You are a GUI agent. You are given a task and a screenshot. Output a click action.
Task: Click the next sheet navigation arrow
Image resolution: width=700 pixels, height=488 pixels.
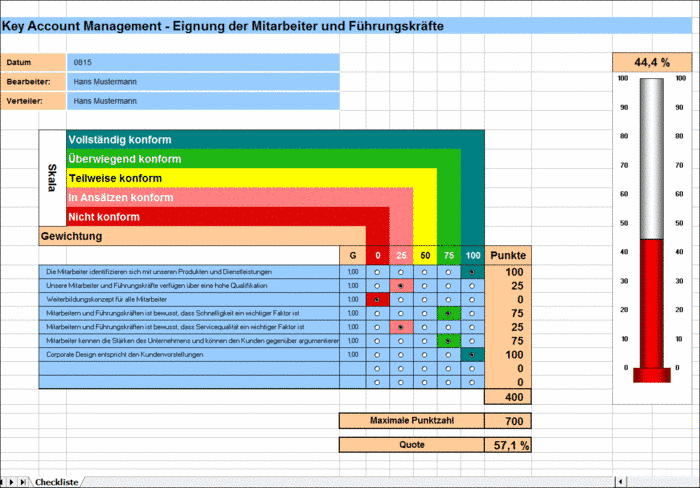click(12, 482)
